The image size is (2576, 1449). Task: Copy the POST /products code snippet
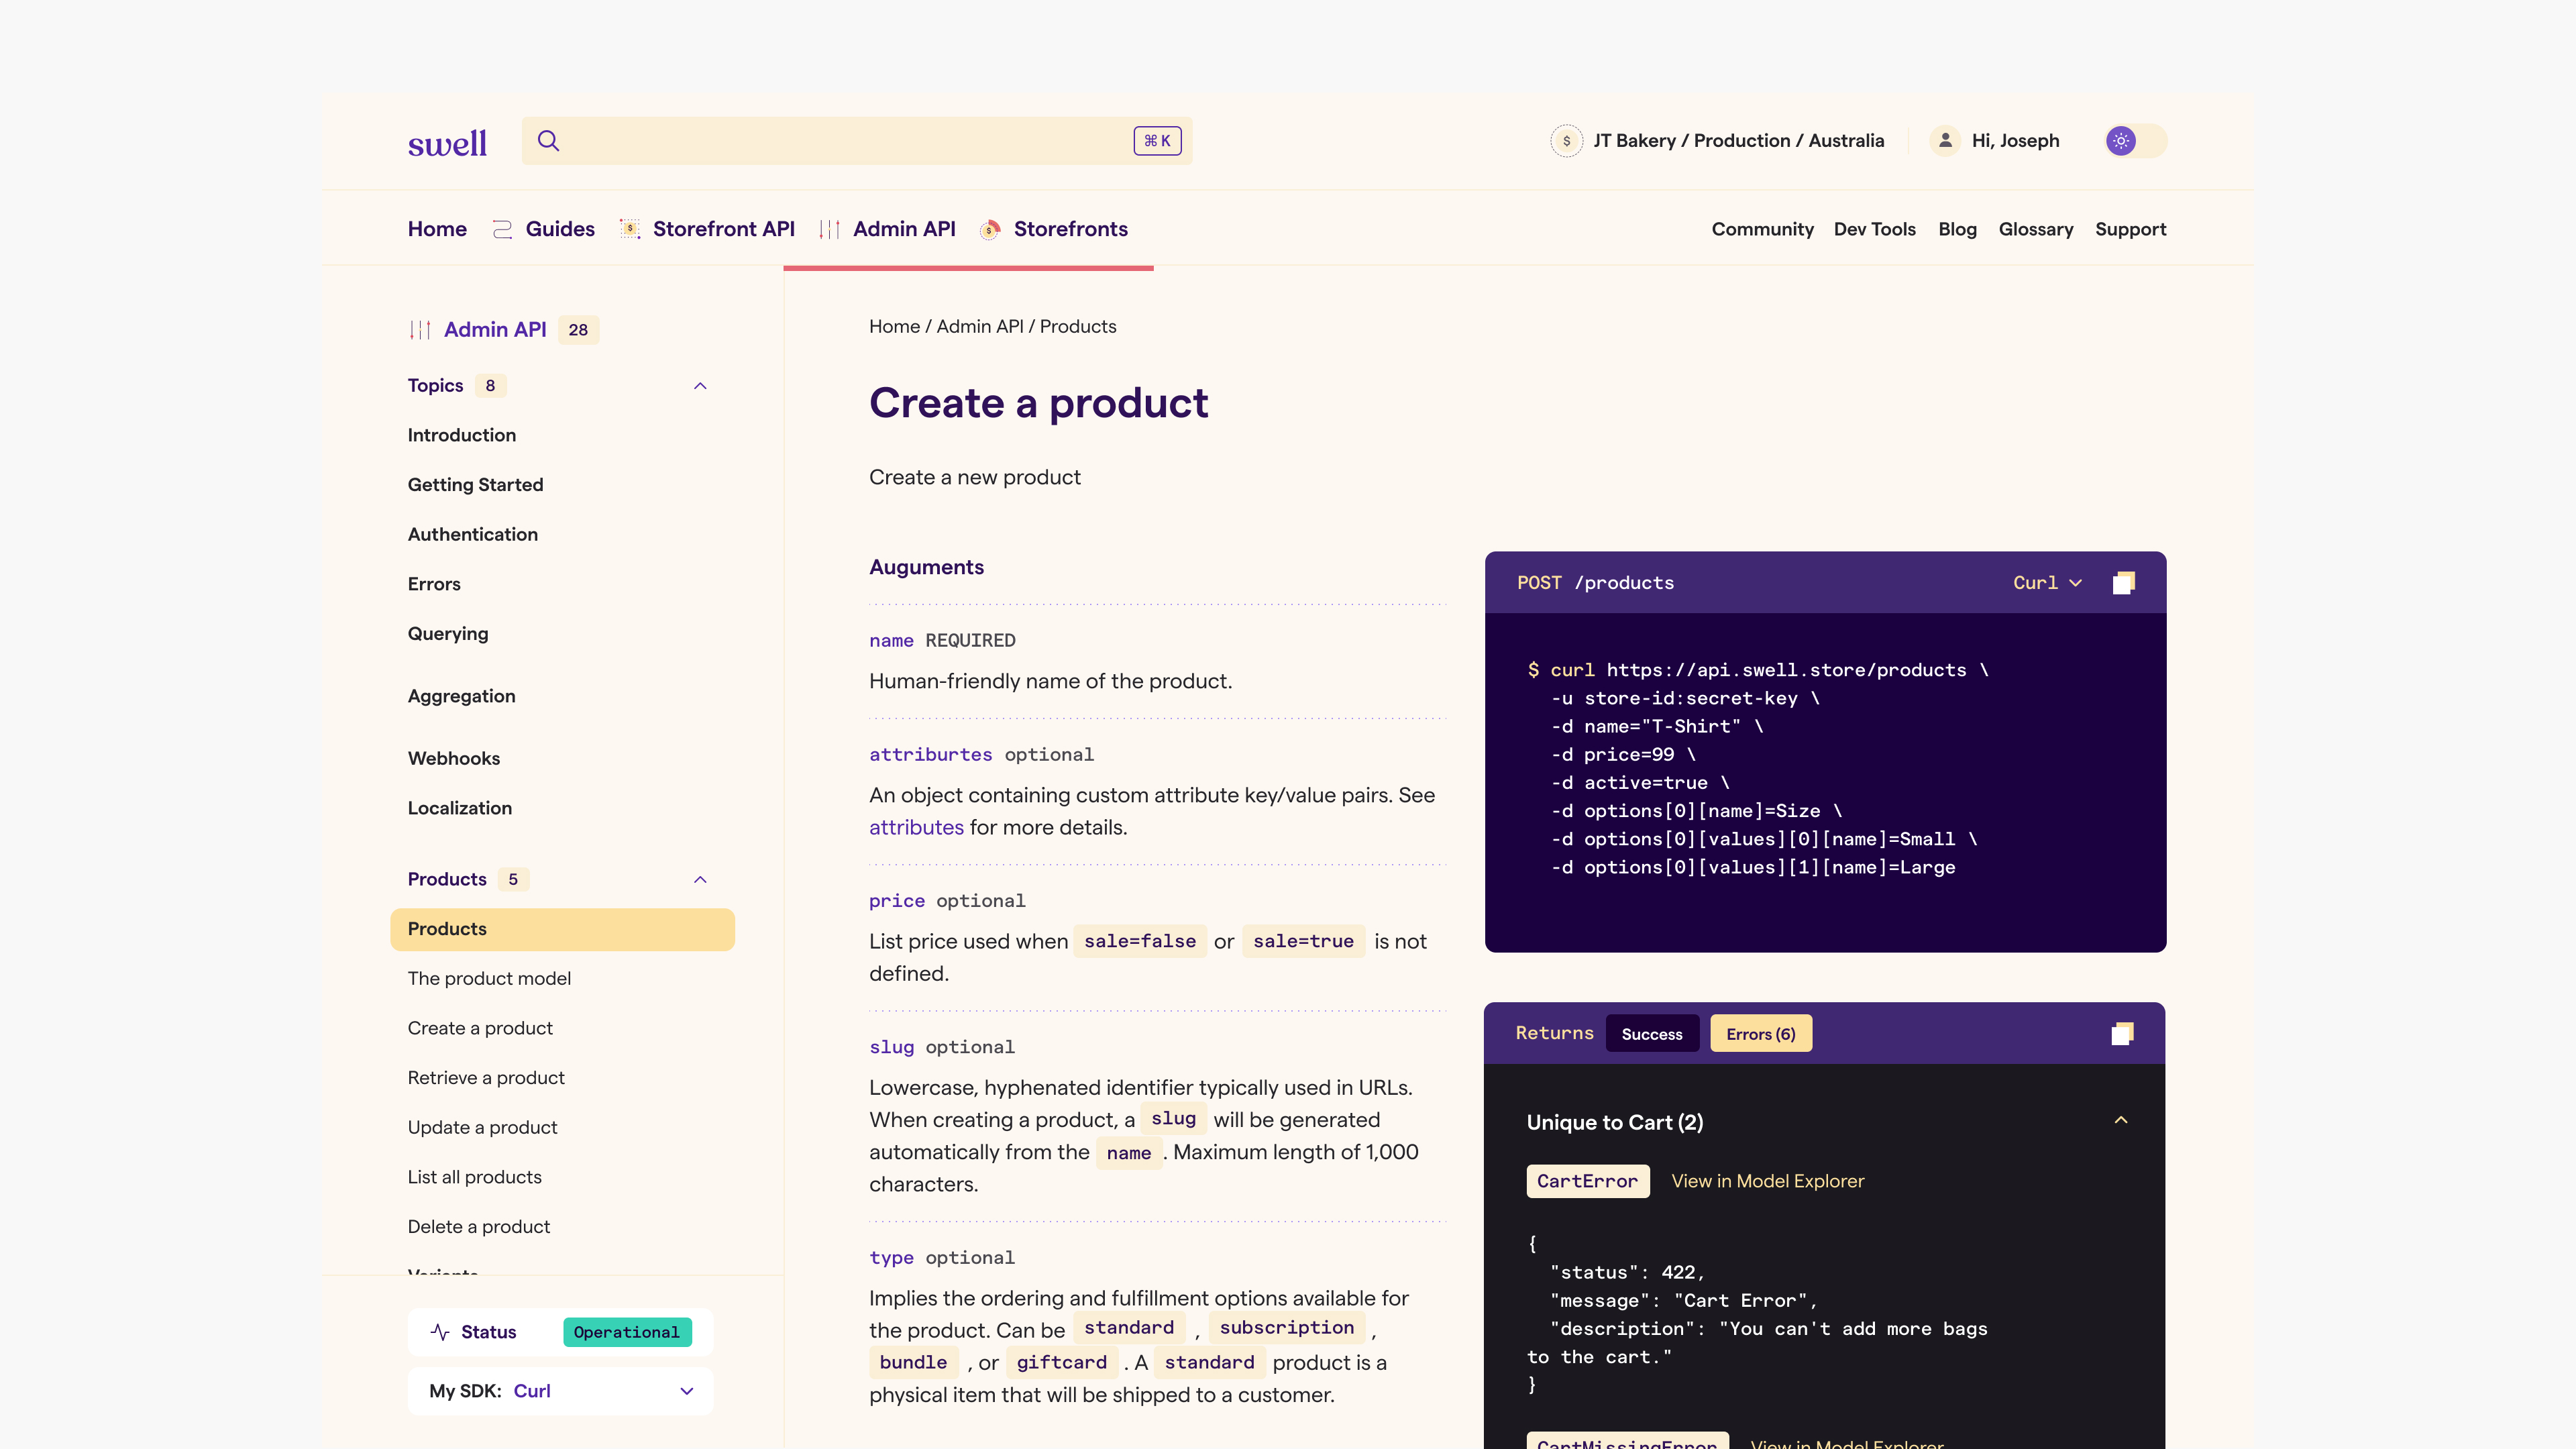point(2123,583)
